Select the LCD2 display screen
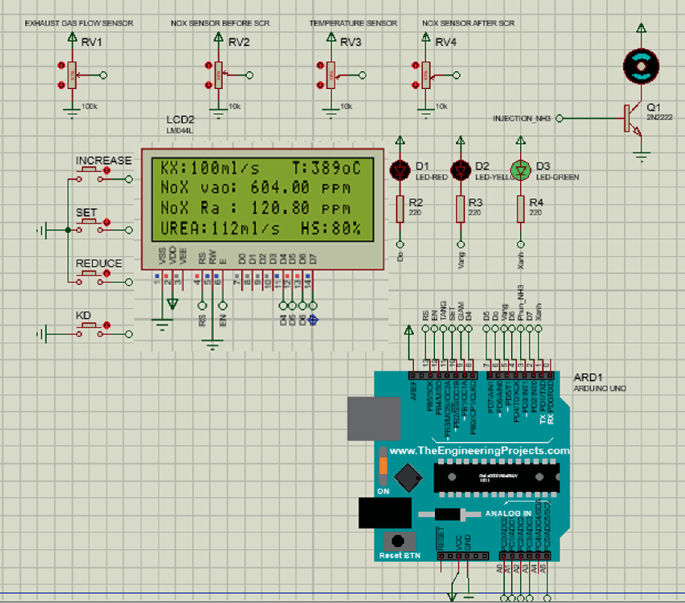Image resolution: width=685 pixels, height=603 pixels. (x=262, y=200)
